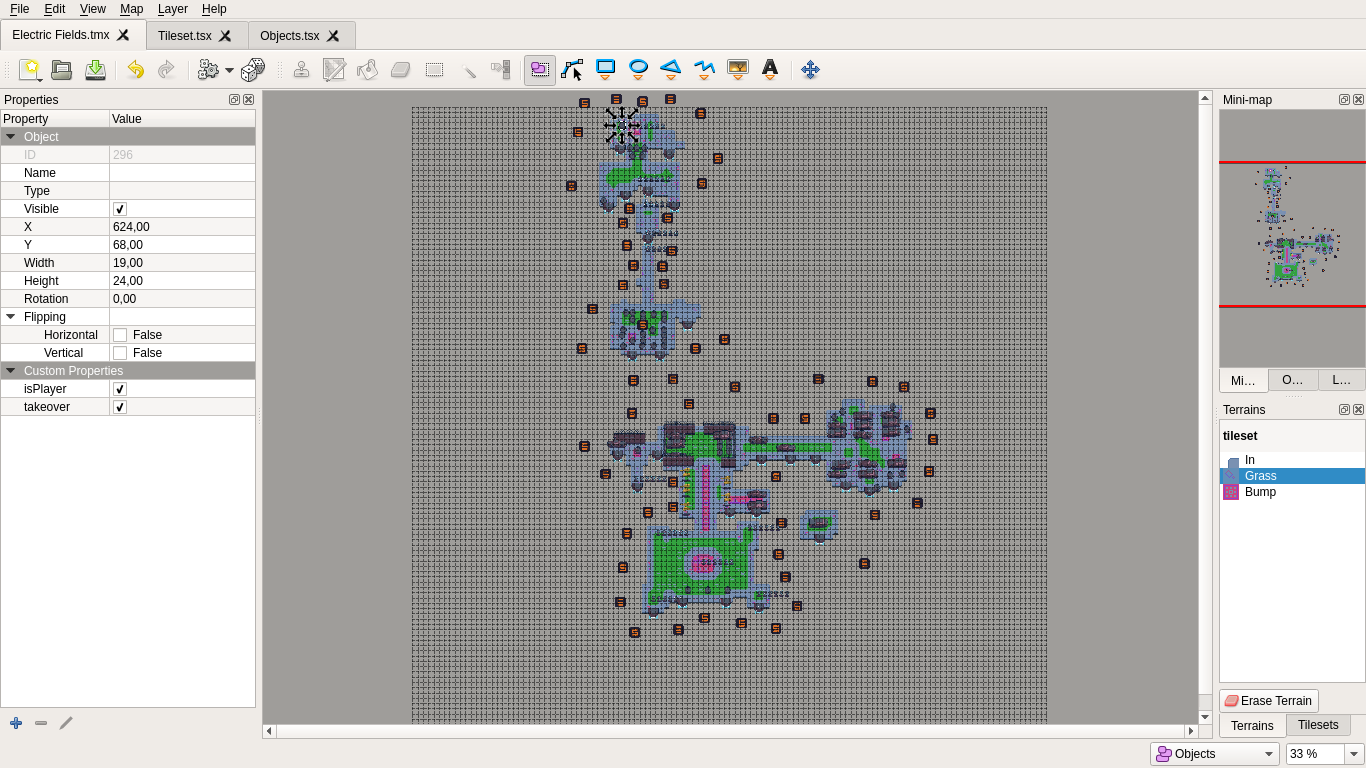Viewport: 1366px width, 768px height.
Task: Select the Bump terrain
Action: point(1292,492)
